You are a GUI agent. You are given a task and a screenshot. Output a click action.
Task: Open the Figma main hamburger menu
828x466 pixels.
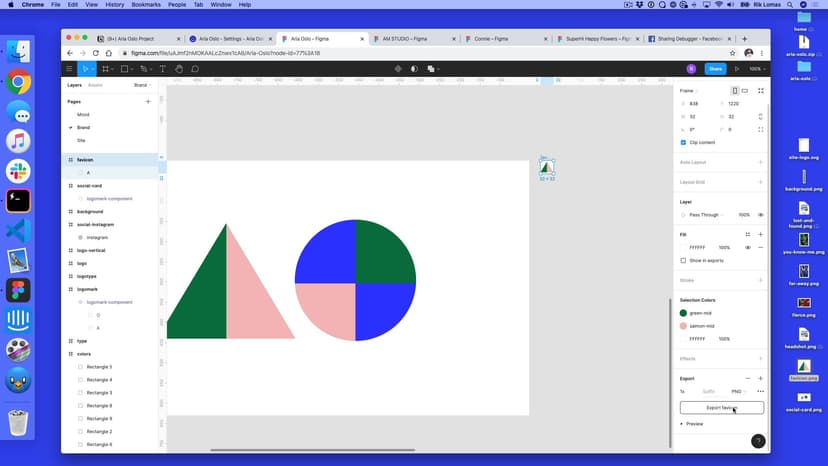69,69
